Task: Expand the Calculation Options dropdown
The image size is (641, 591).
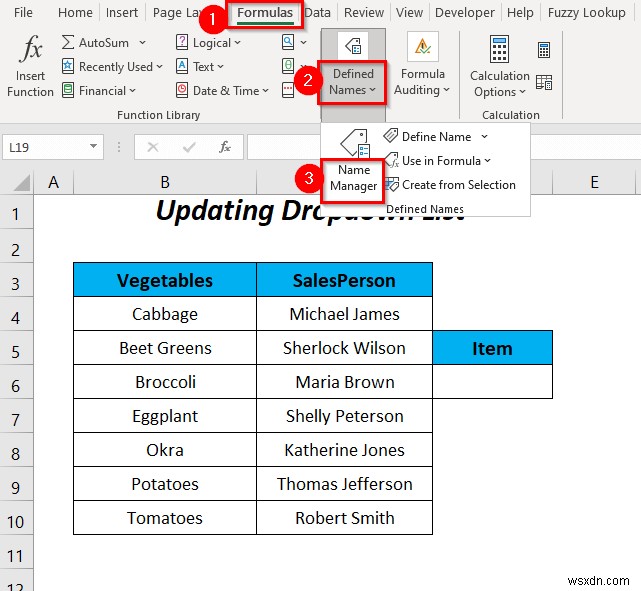Action: (x=522, y=92)
